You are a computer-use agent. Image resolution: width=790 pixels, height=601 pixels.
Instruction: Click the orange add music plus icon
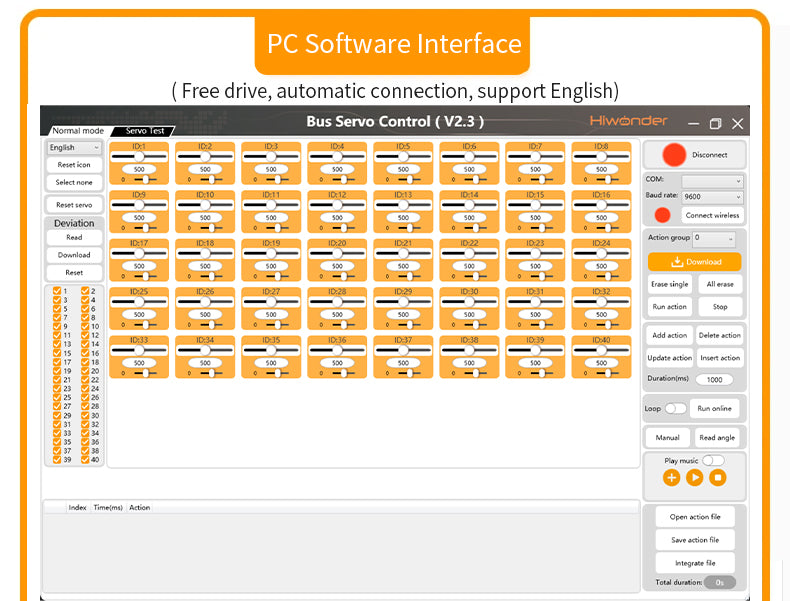tap(671, 478)
